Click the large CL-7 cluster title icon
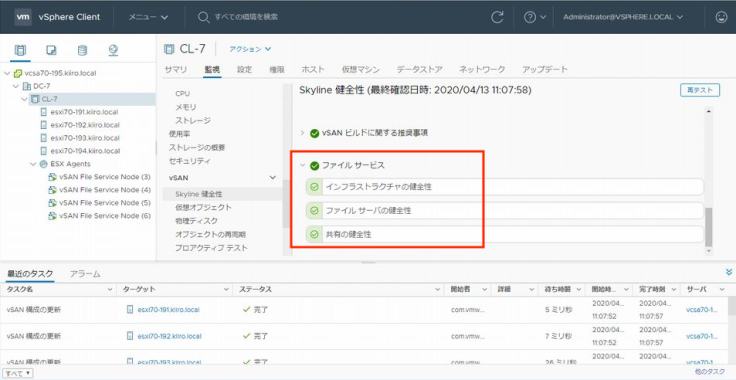This screenshot has width=736, height=380. (169, 49)
